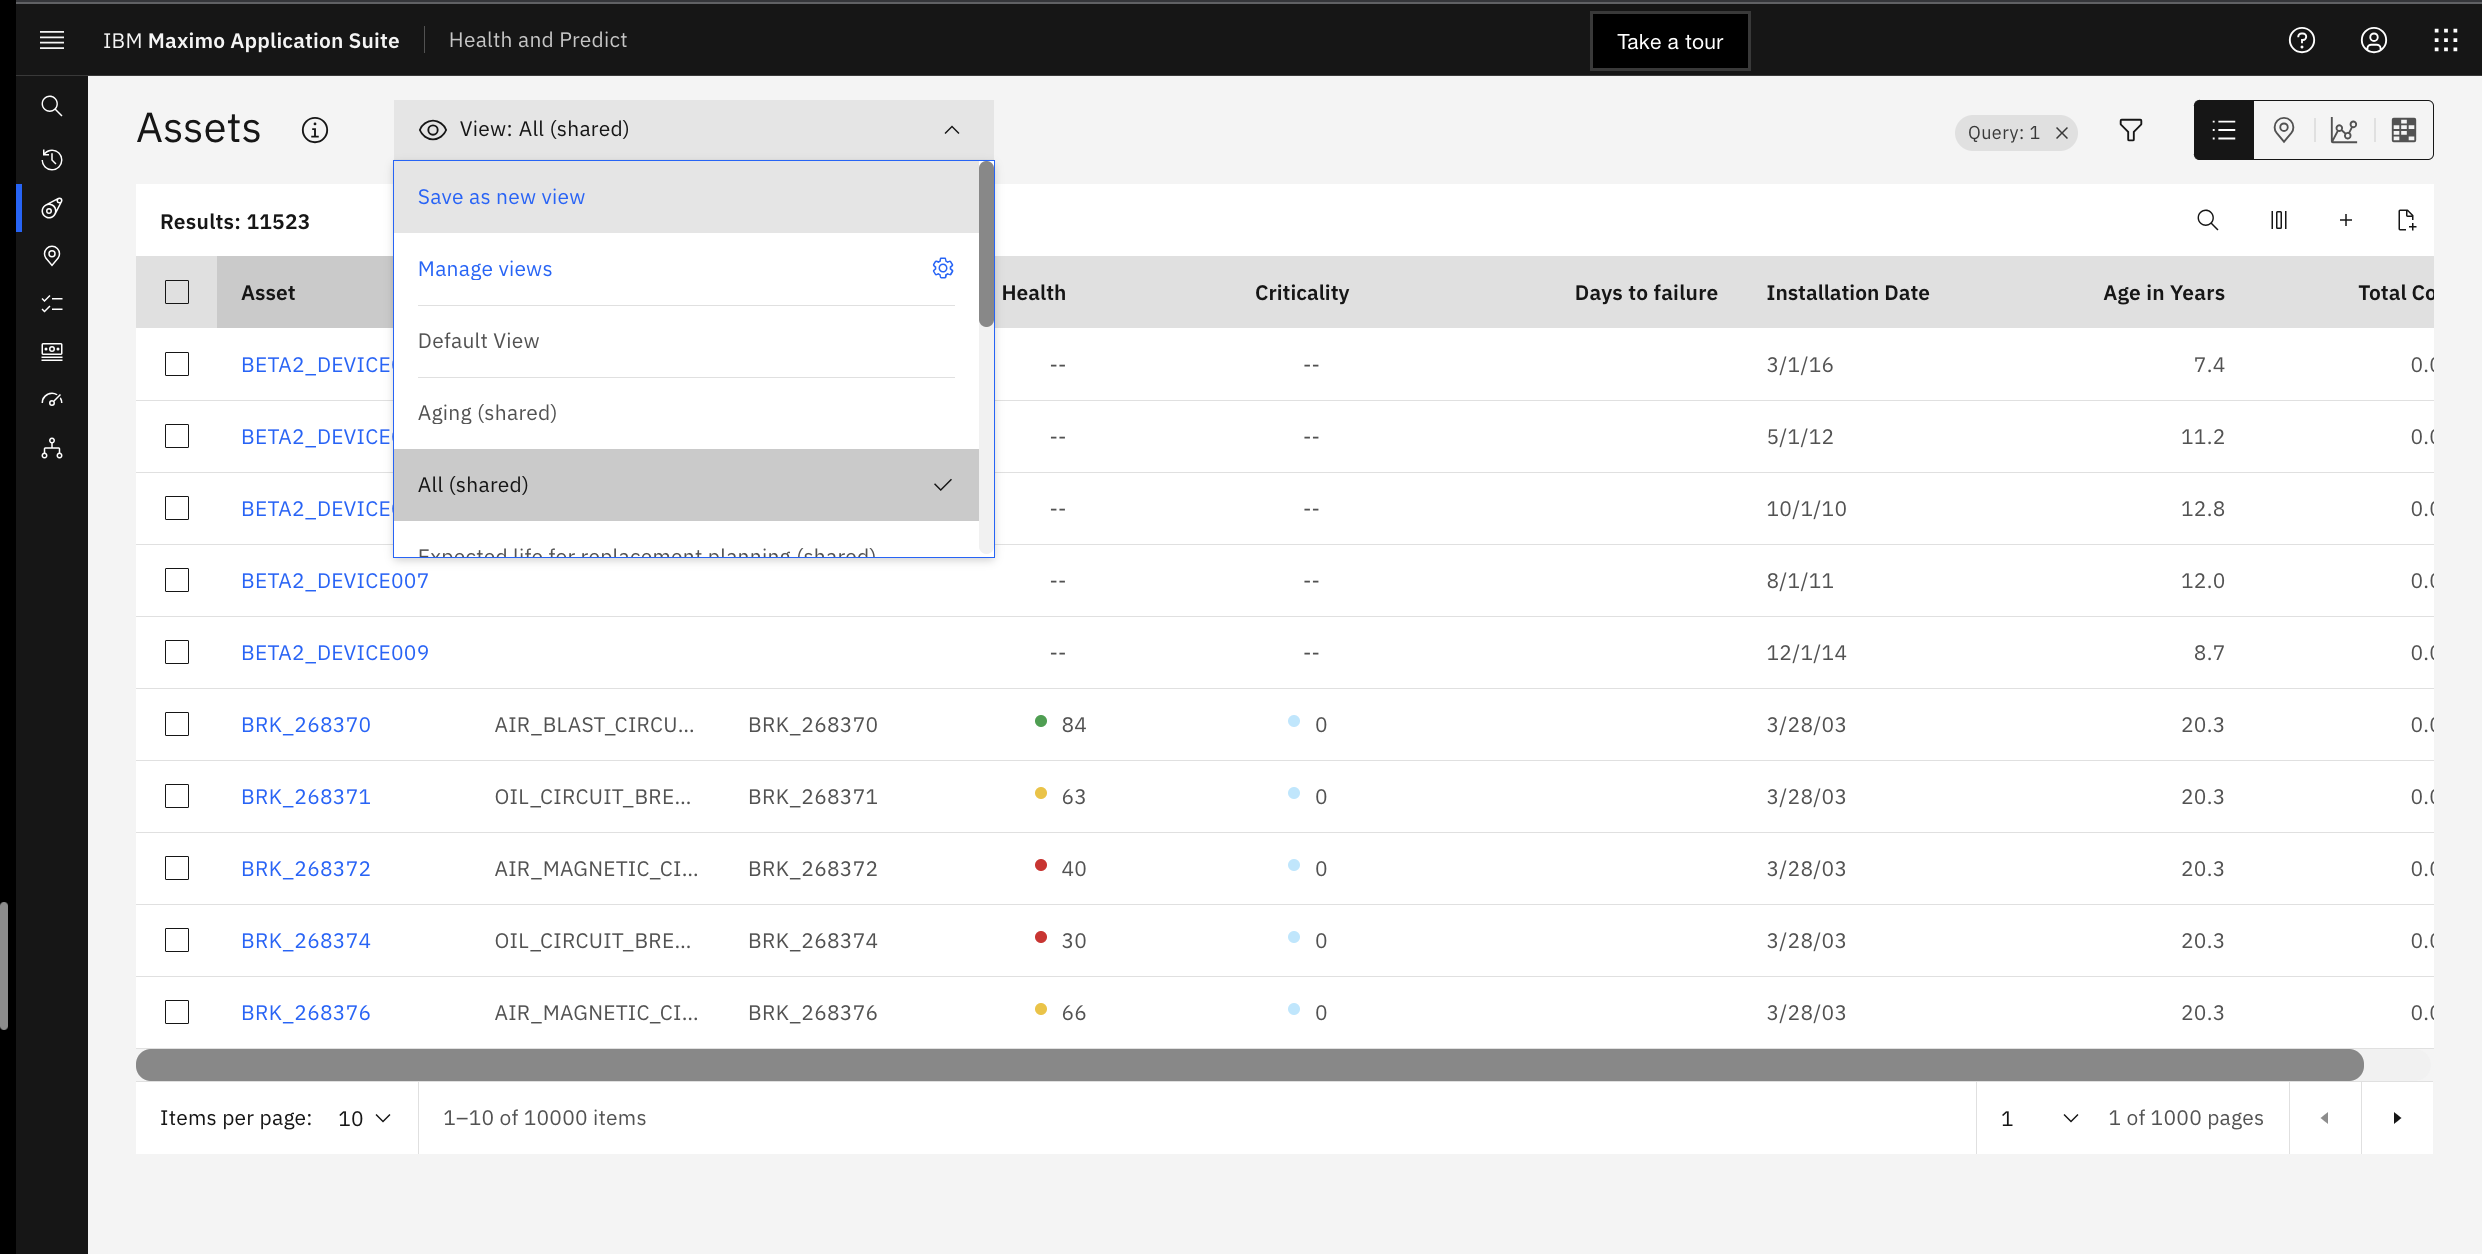
Task: Click the search icon in left sidebar
Action: (52, 106)
